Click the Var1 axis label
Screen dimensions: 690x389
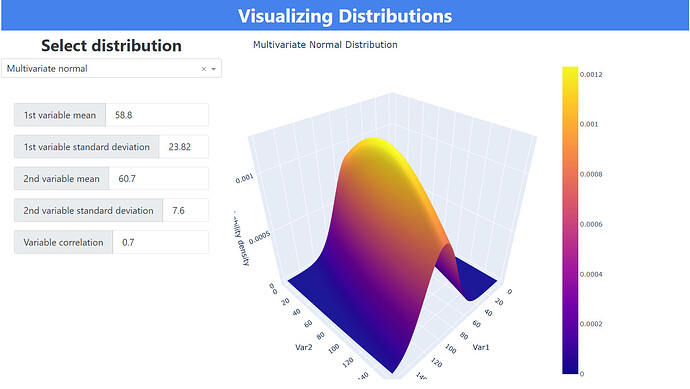tap(481, 347)
